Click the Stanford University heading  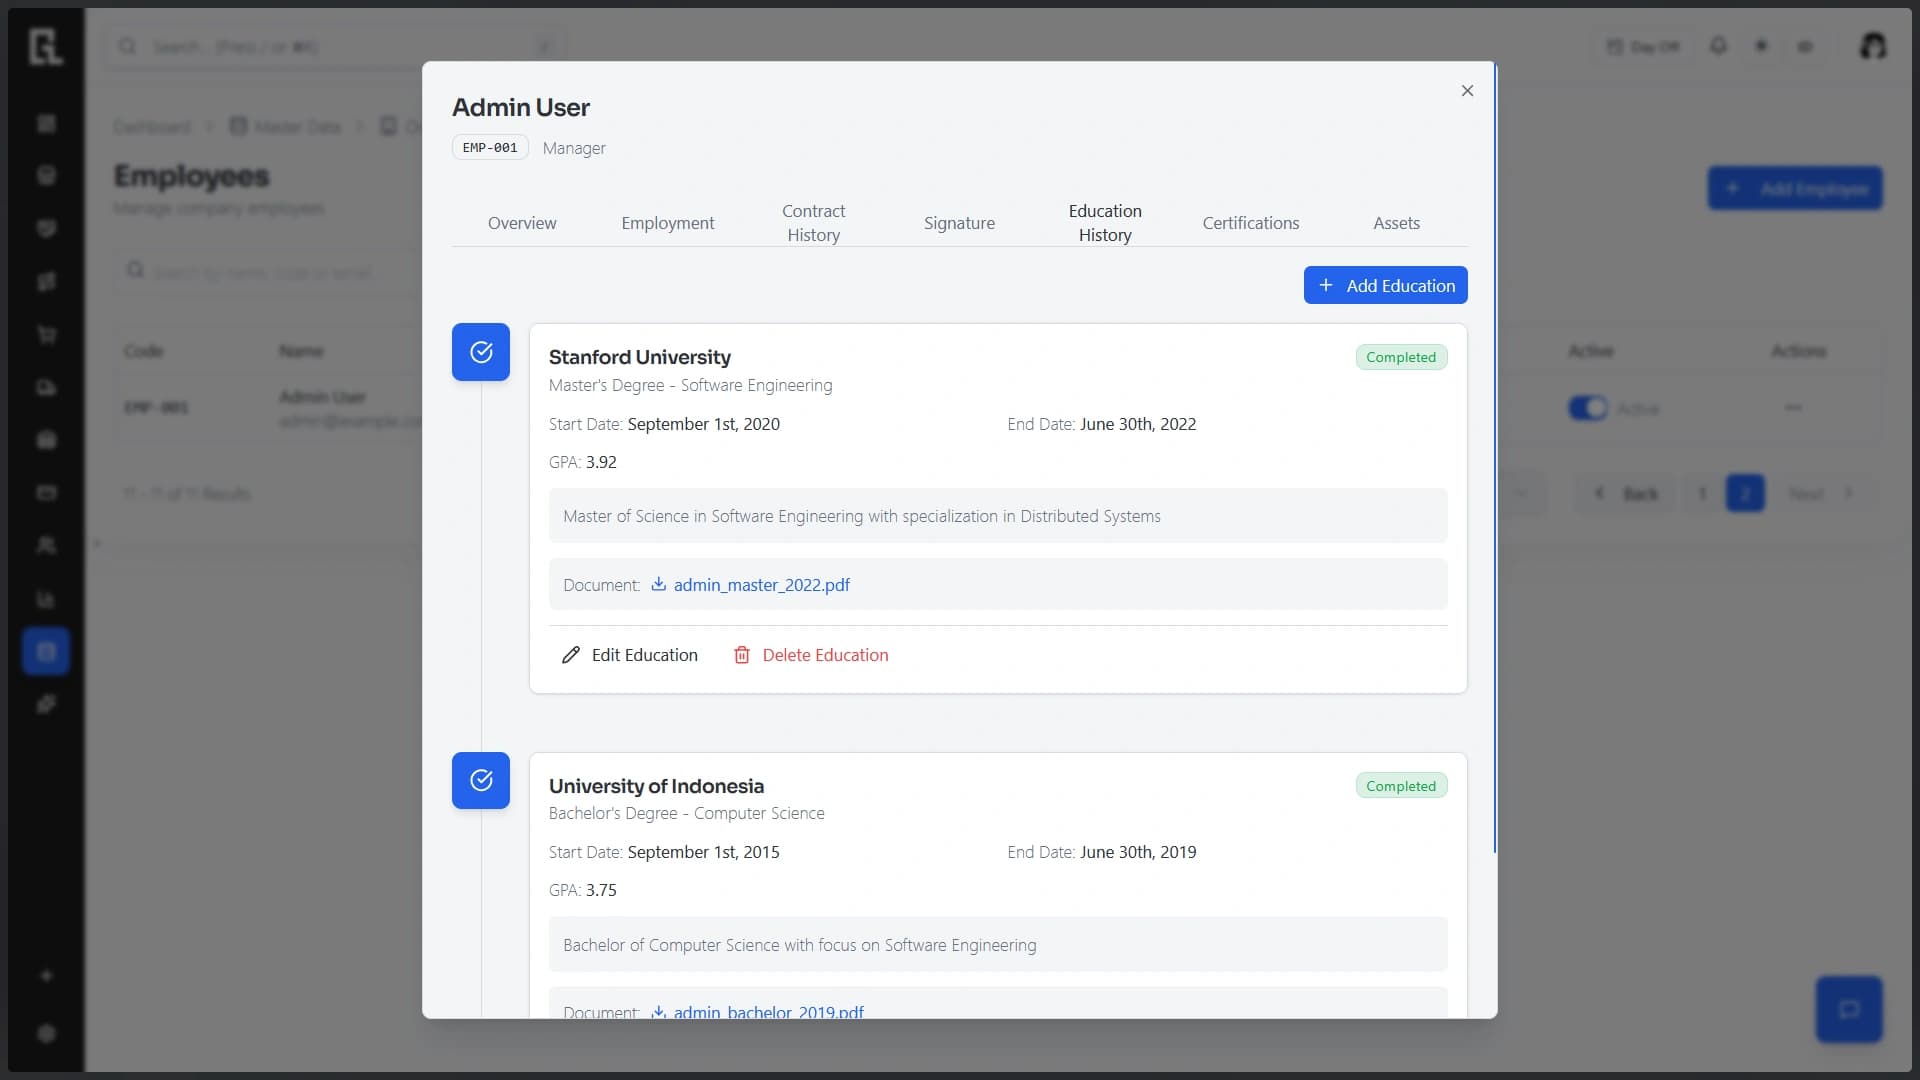coord(640,357)
